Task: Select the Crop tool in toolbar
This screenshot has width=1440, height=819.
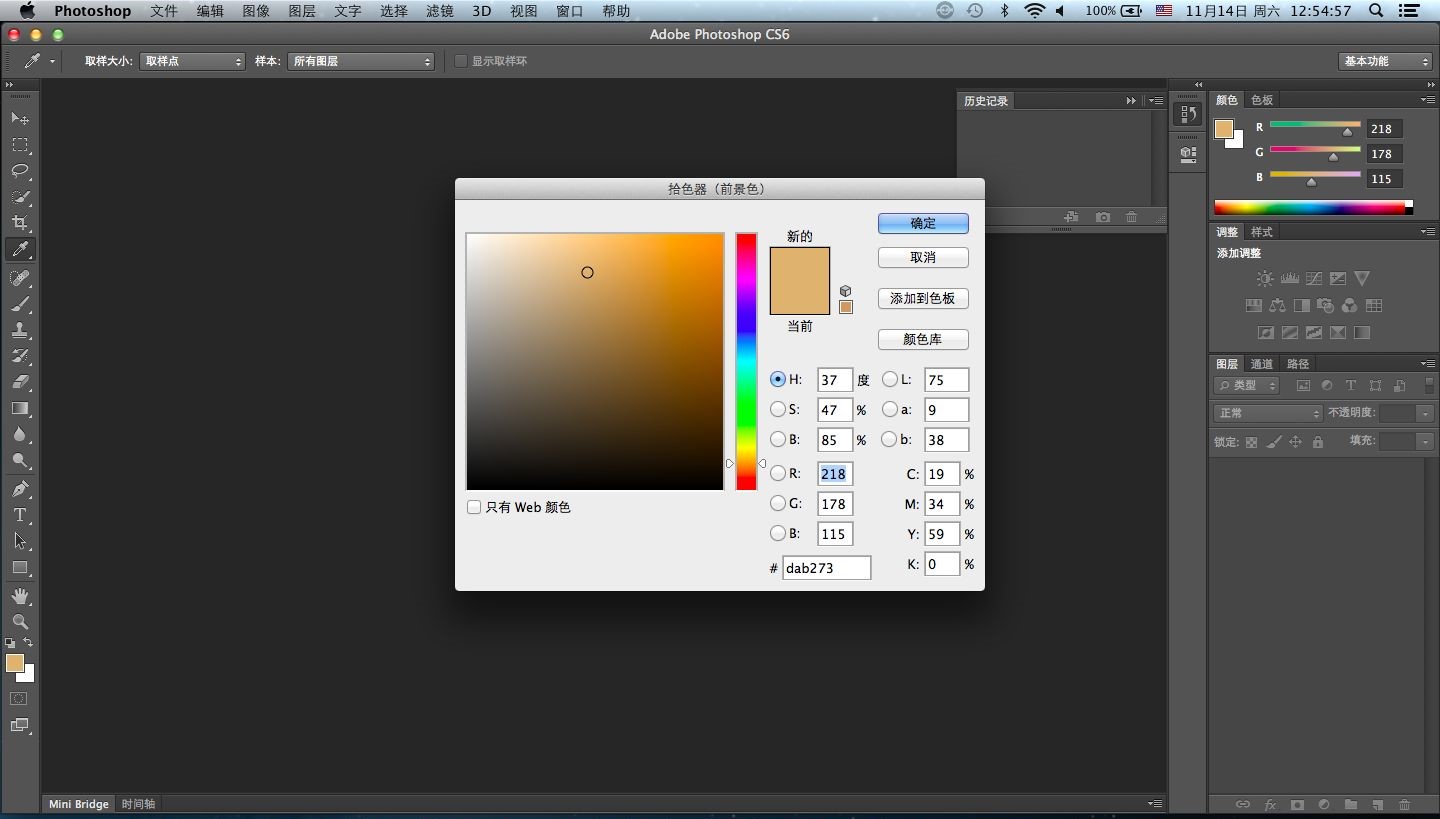Action: click(19, 223)
